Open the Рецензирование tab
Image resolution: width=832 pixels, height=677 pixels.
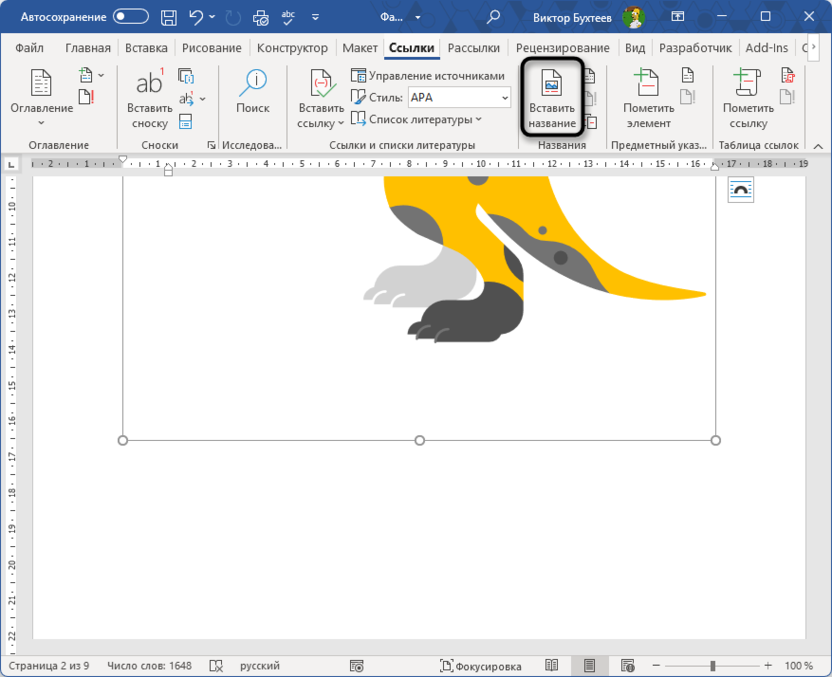coord(562,48)
